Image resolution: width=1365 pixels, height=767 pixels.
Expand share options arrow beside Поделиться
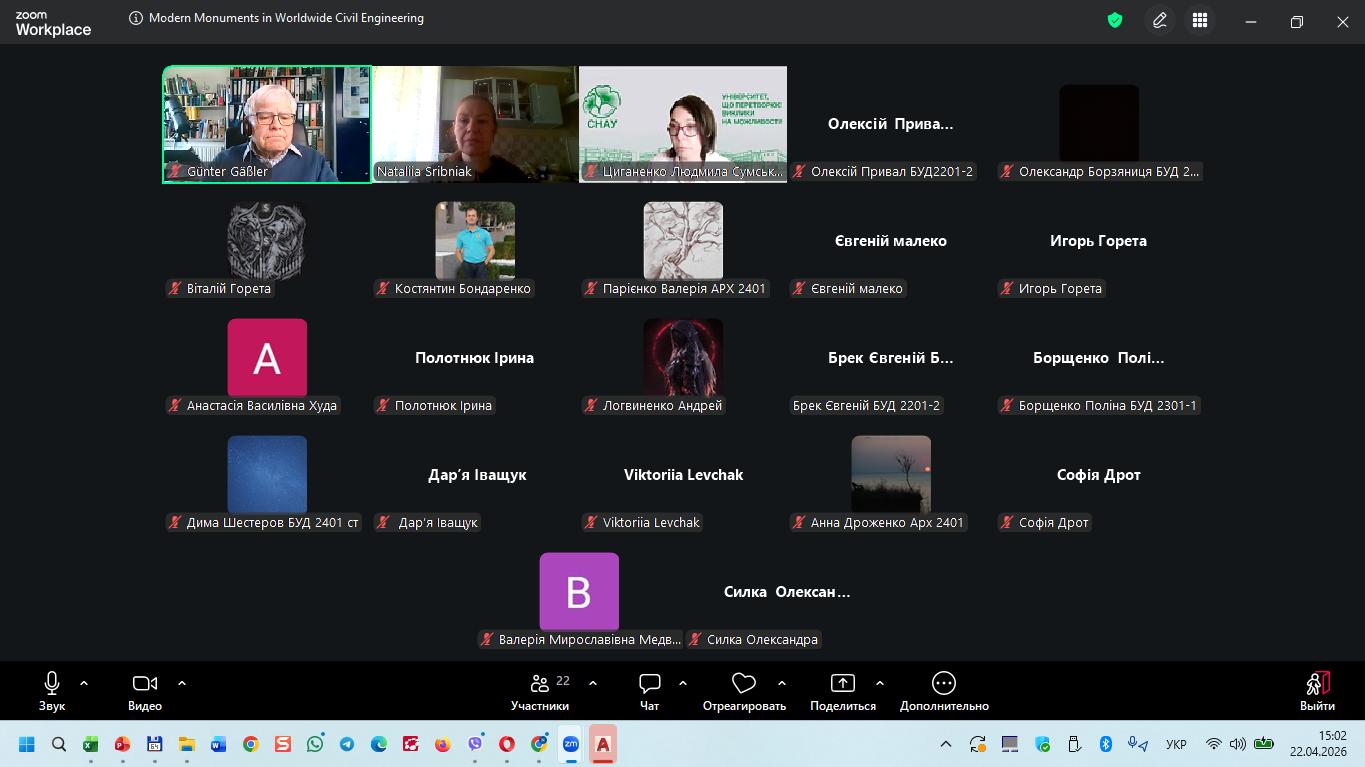point(880,683)
